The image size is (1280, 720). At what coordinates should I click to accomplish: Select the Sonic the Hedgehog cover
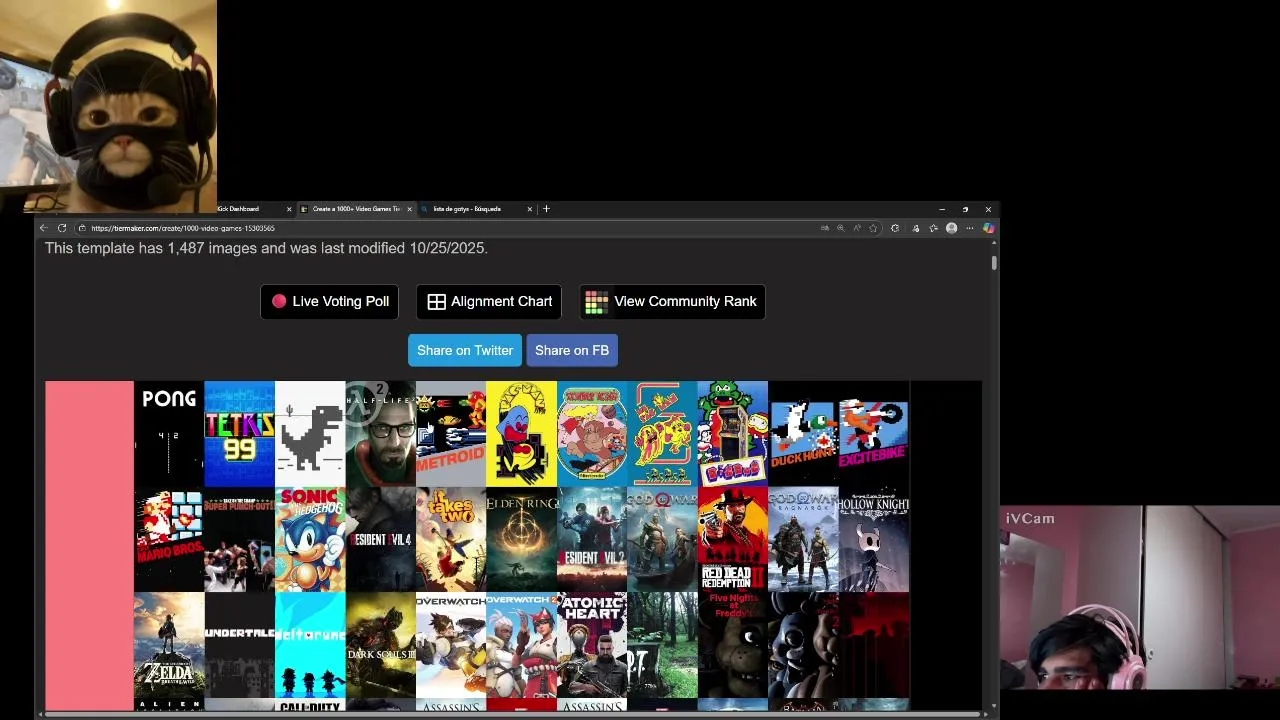tap(310, 539)
